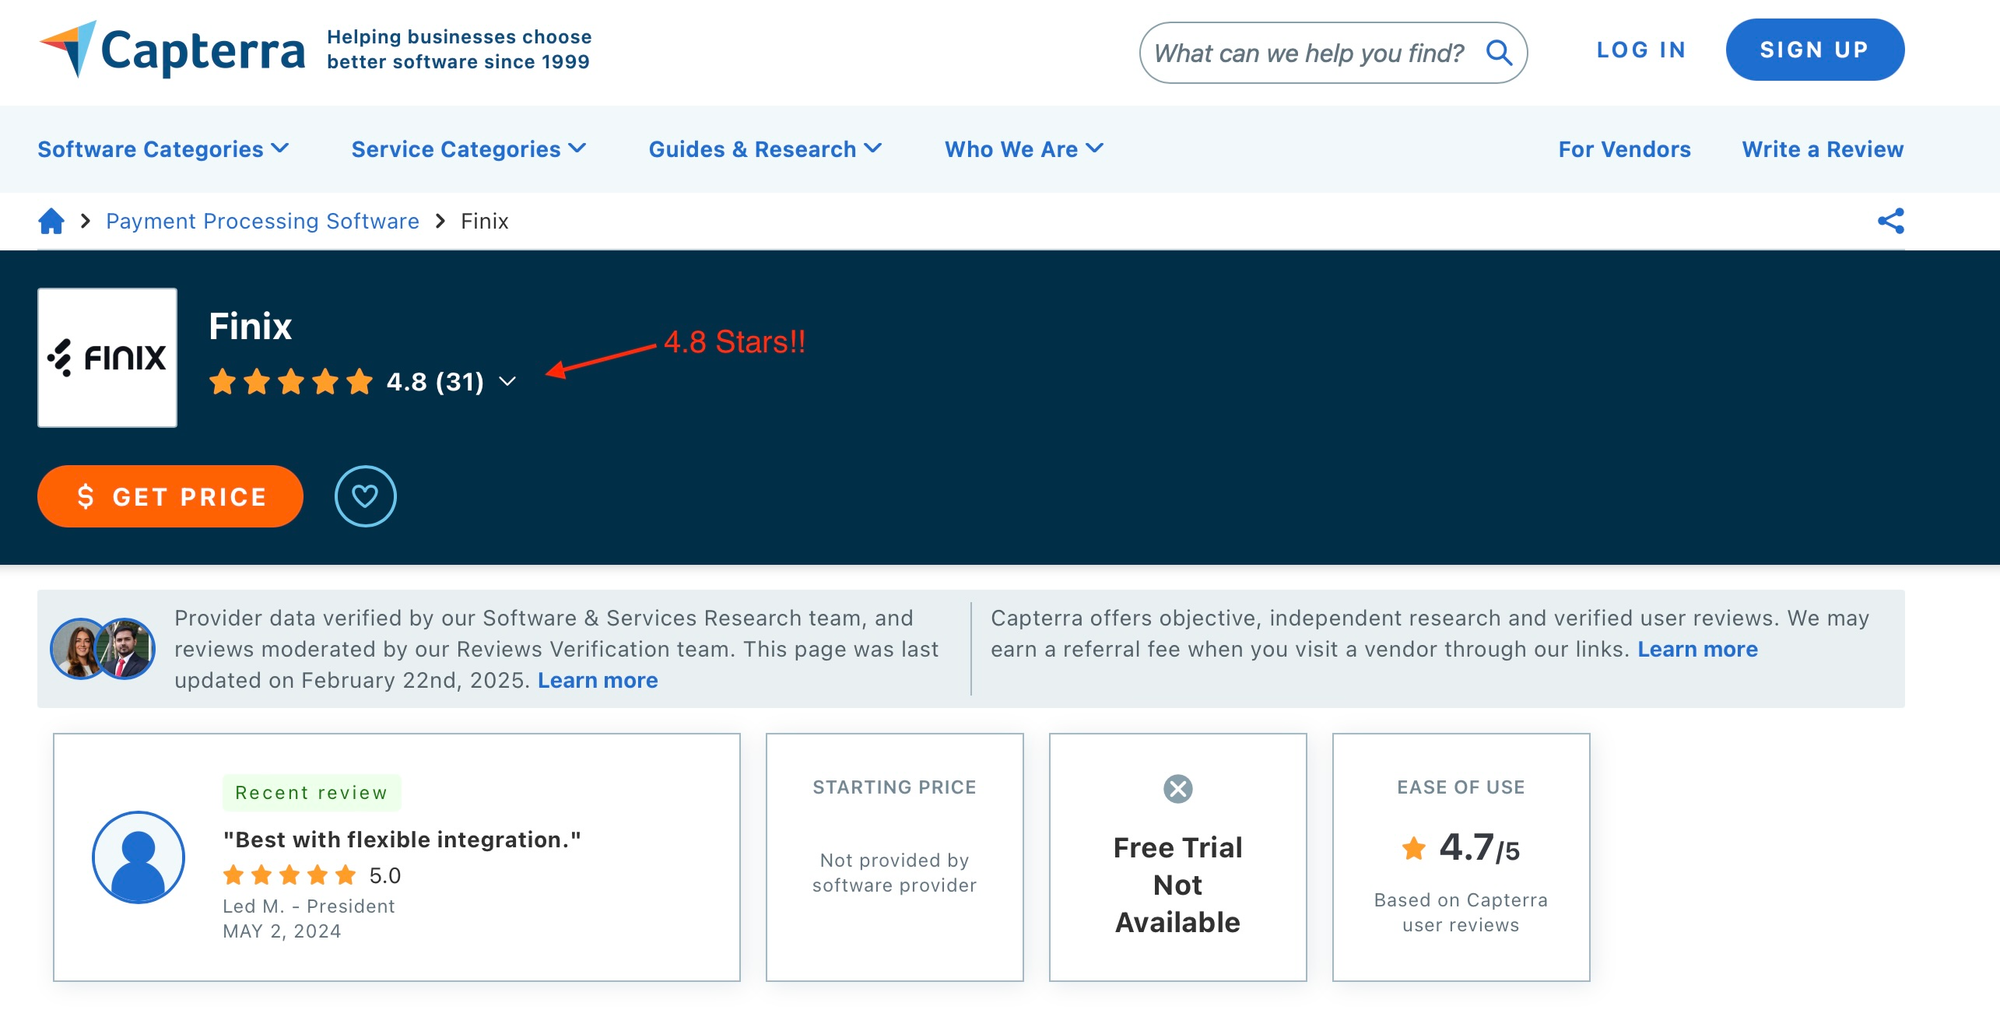This screenshot has height=1016, width=2000.
Task: Click the GET PRICE button
Action: click(x=170, y=496)
